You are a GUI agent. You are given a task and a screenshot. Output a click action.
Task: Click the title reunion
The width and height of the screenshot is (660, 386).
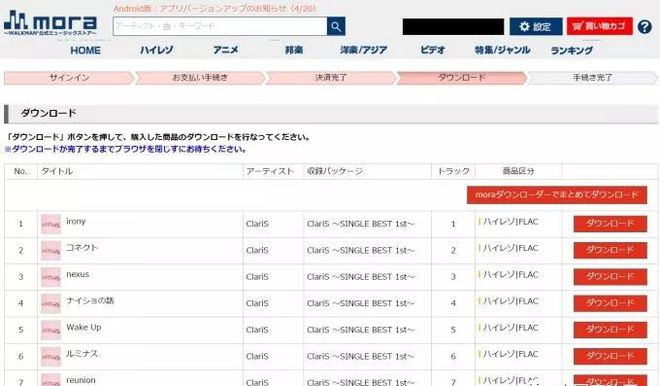coord(81,380)
